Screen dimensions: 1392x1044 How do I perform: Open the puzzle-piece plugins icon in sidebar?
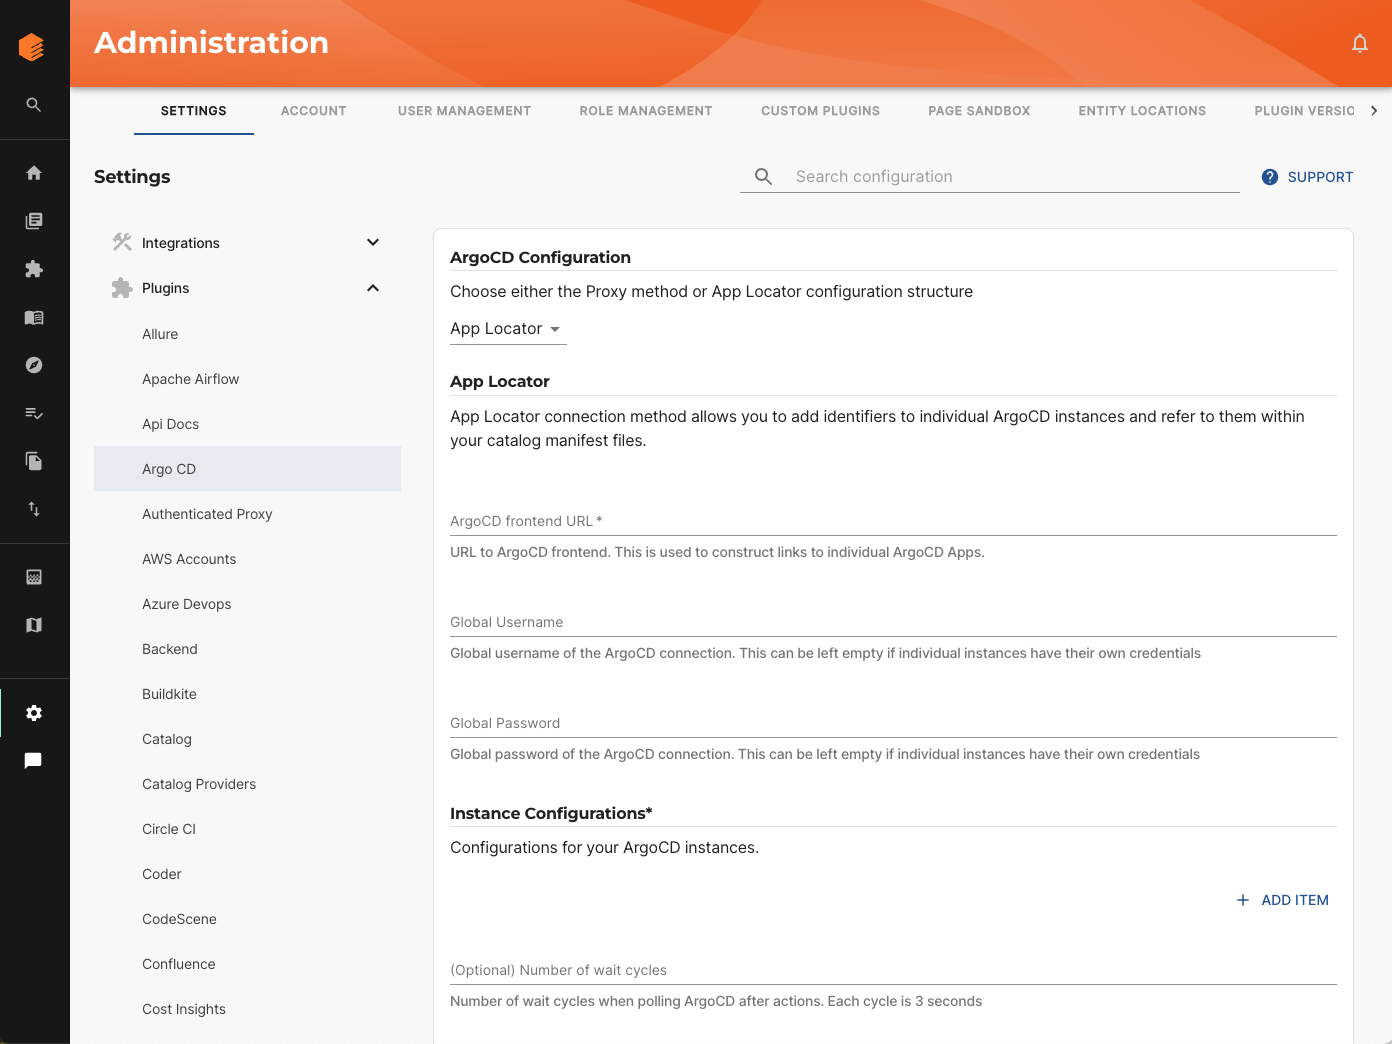(34, 269)
